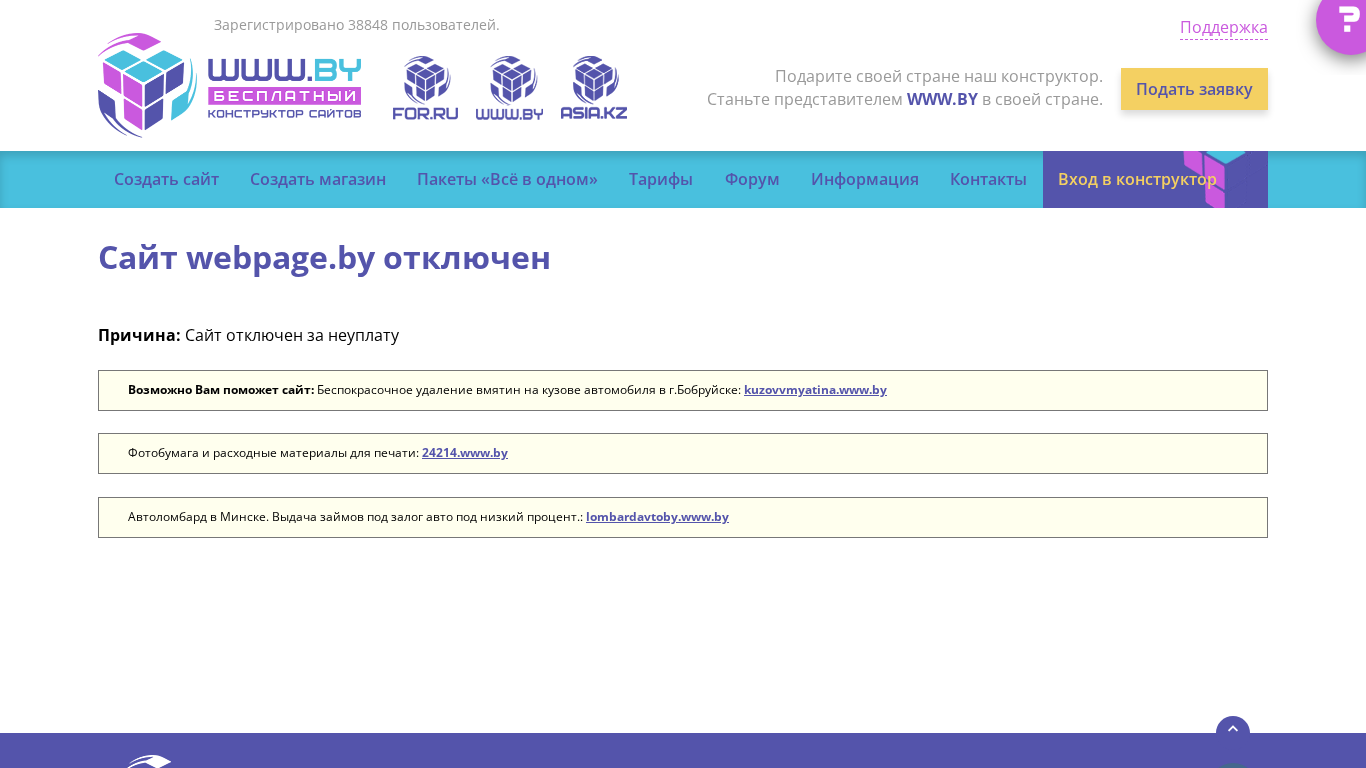Click text Зарегистрировано 38848 пользователей
Viewport: 1366px width, 768px height.
[x=357, y=25]
